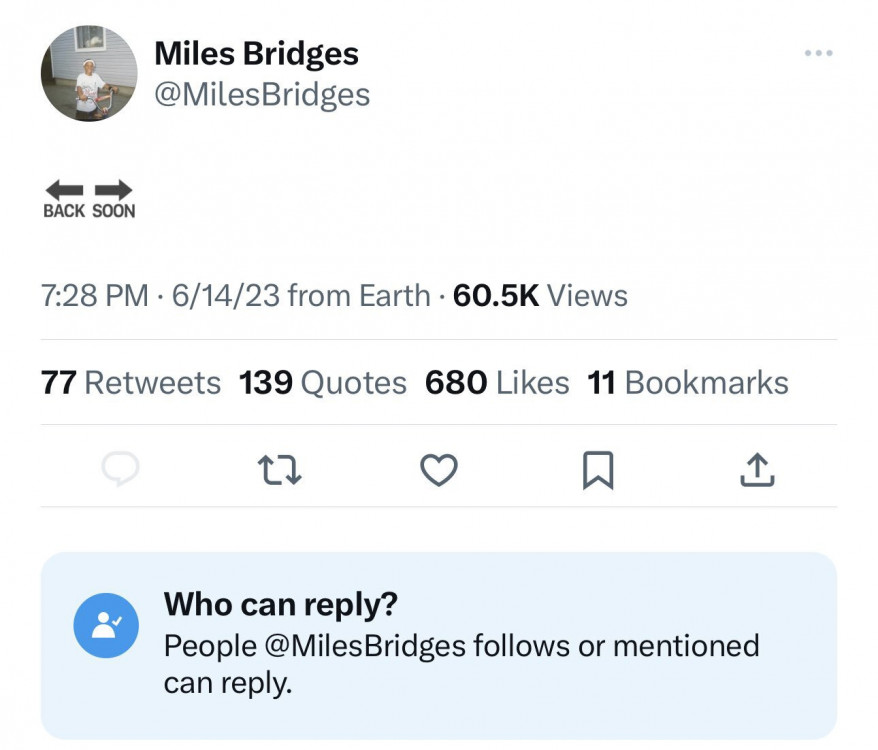This screenshot has width=878, height=750.
Task: Click the 7:28 PM timestamp
Action: coord(95,296)
